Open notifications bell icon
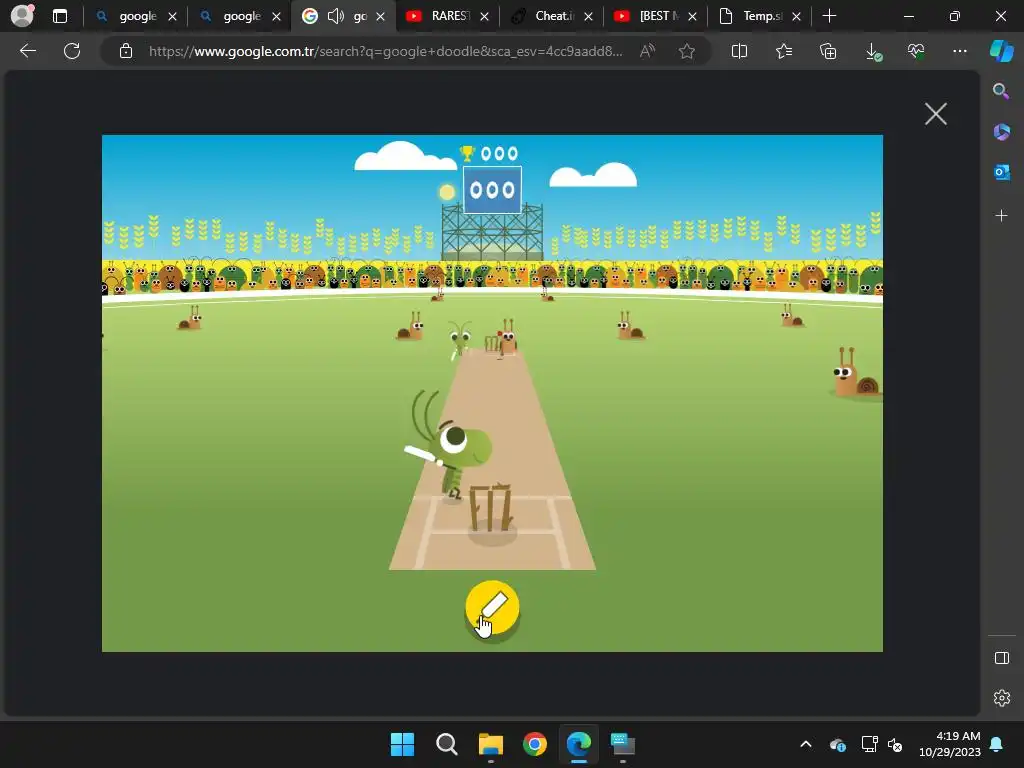This screenshot has height=768, width=1024. pyautogui.click(x=996, y=744)
